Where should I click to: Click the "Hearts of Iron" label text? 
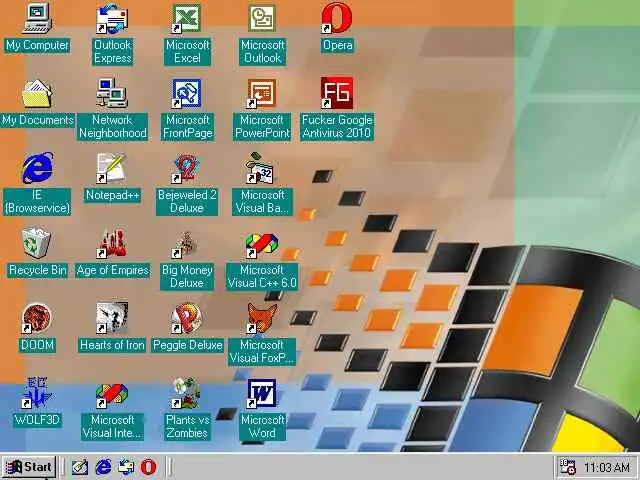112,345
